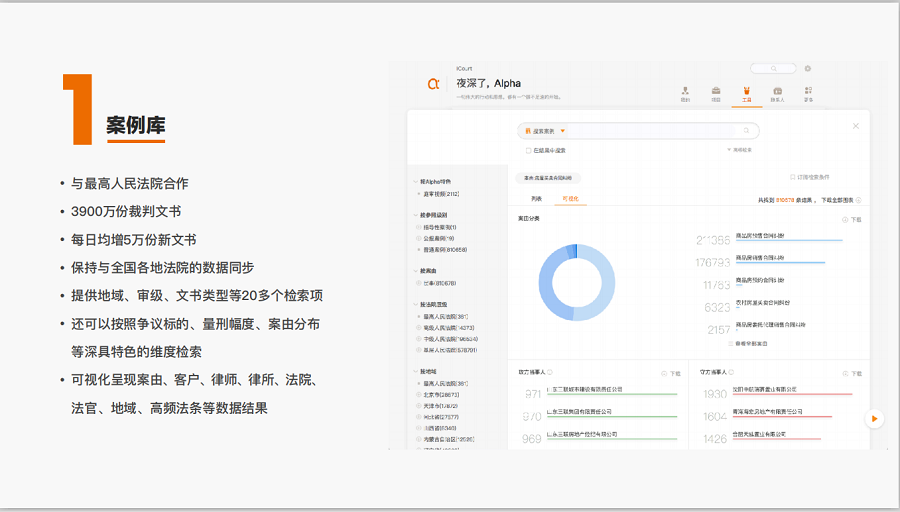
Task: Click the small top search pill
Action: tap(773, 68)
